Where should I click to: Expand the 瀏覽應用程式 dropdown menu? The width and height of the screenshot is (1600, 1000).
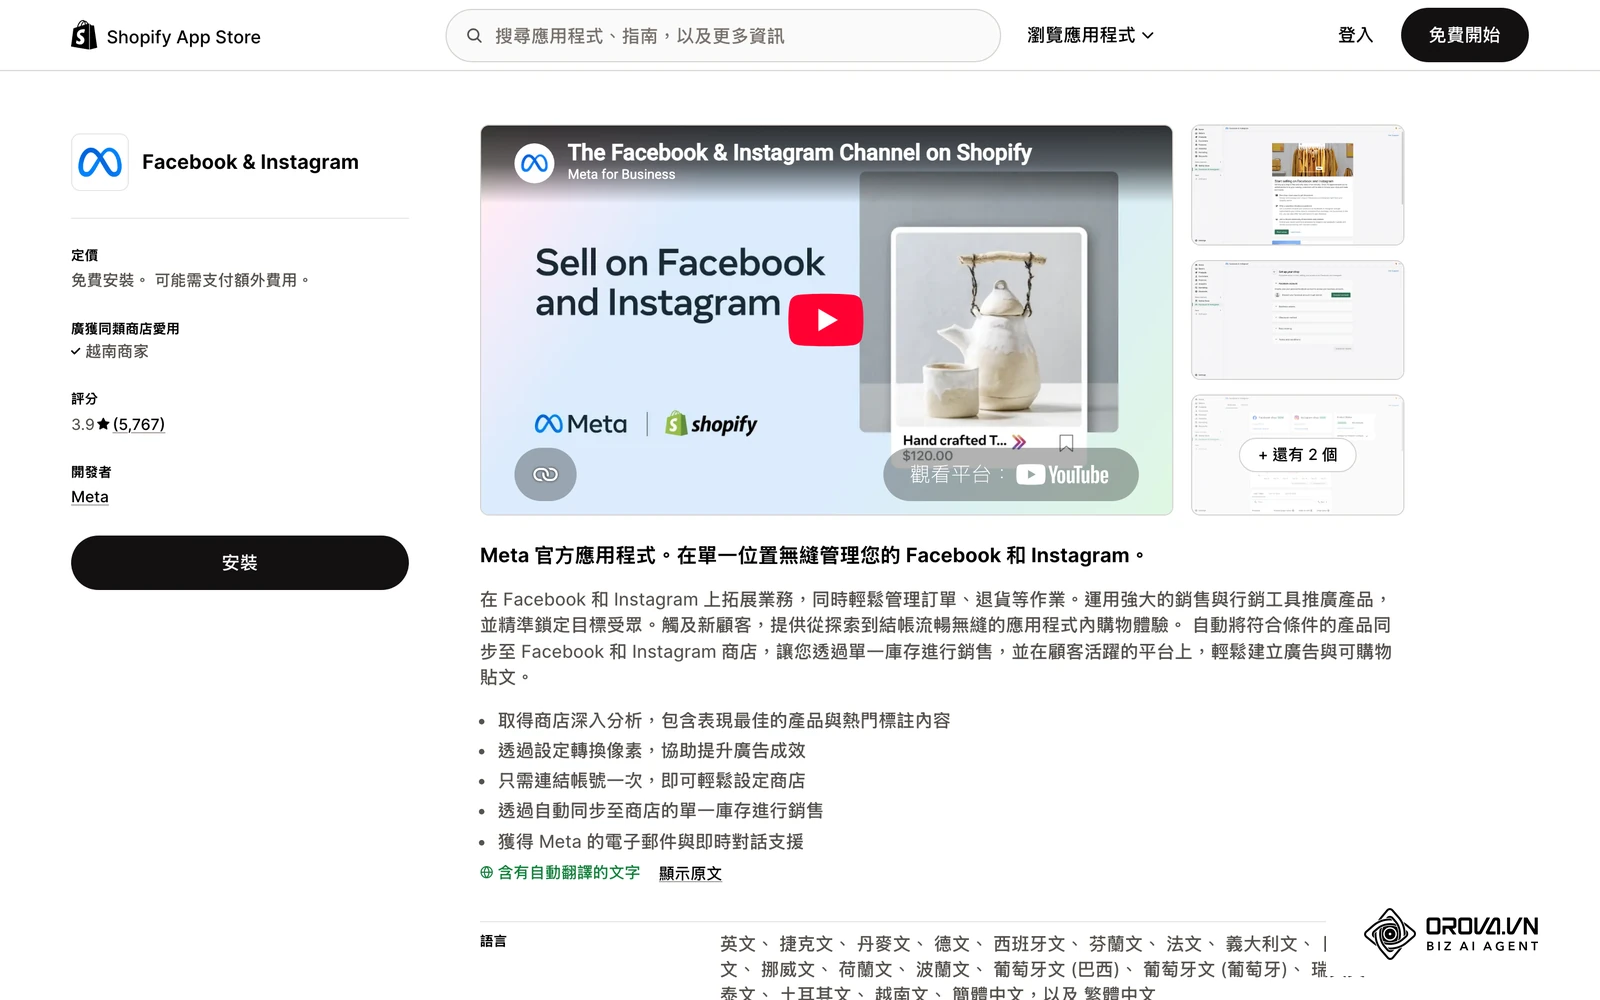tap(1090, 35)
